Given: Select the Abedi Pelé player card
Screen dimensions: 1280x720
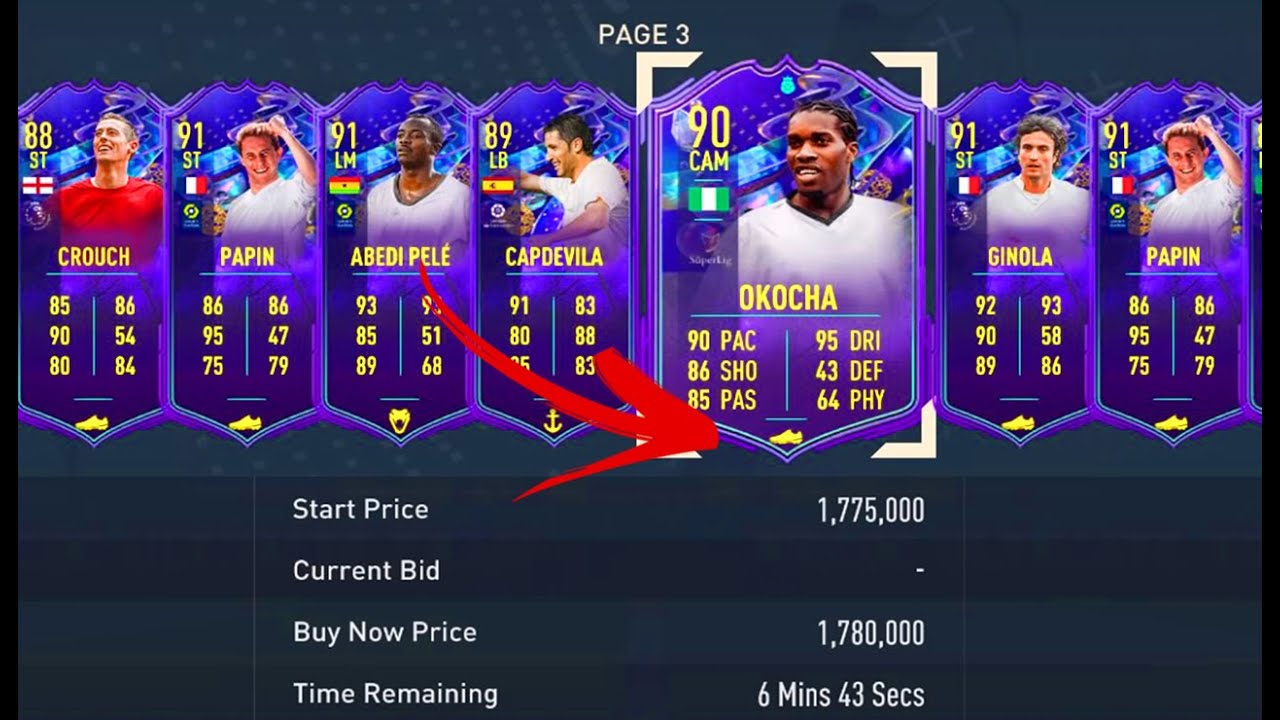Looking at the screenshot, I should tap(398, 262).
